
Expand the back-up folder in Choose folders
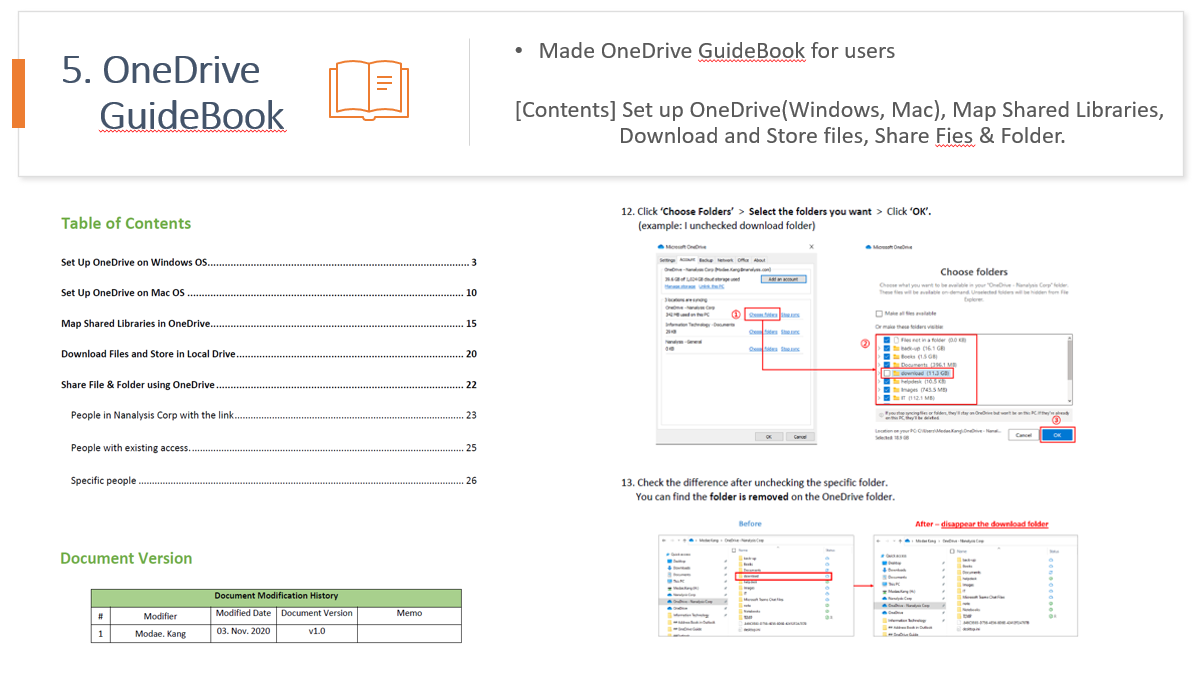pos(879,348)
